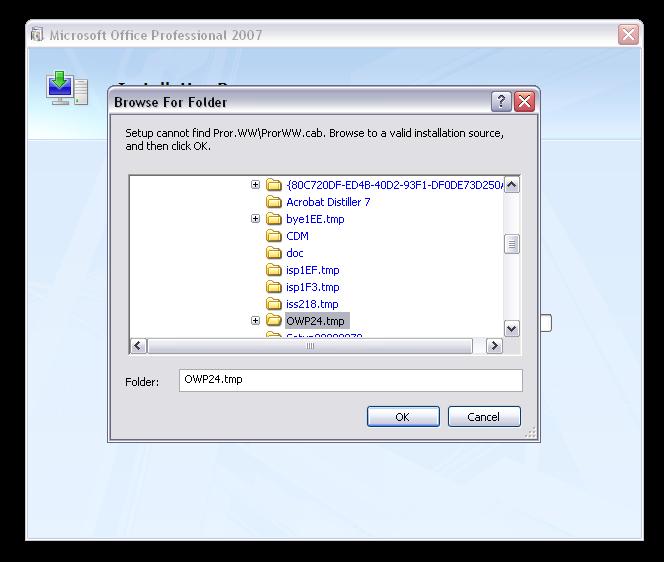Expand the {80C720DF-ED4B folder node
This screenshot has height=562, width=664.
click(x=255, y=185)
